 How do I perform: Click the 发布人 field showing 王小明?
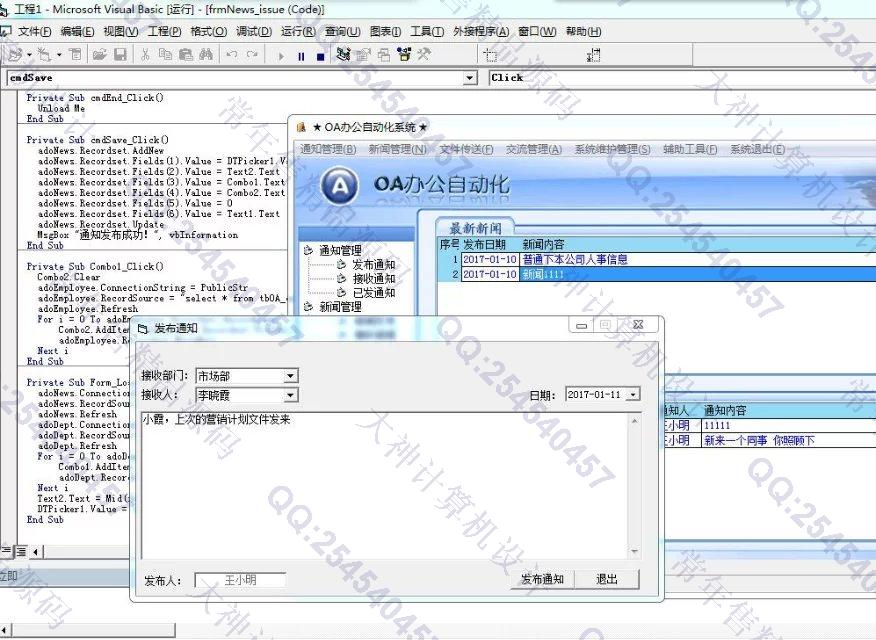[x=240, y=580]
